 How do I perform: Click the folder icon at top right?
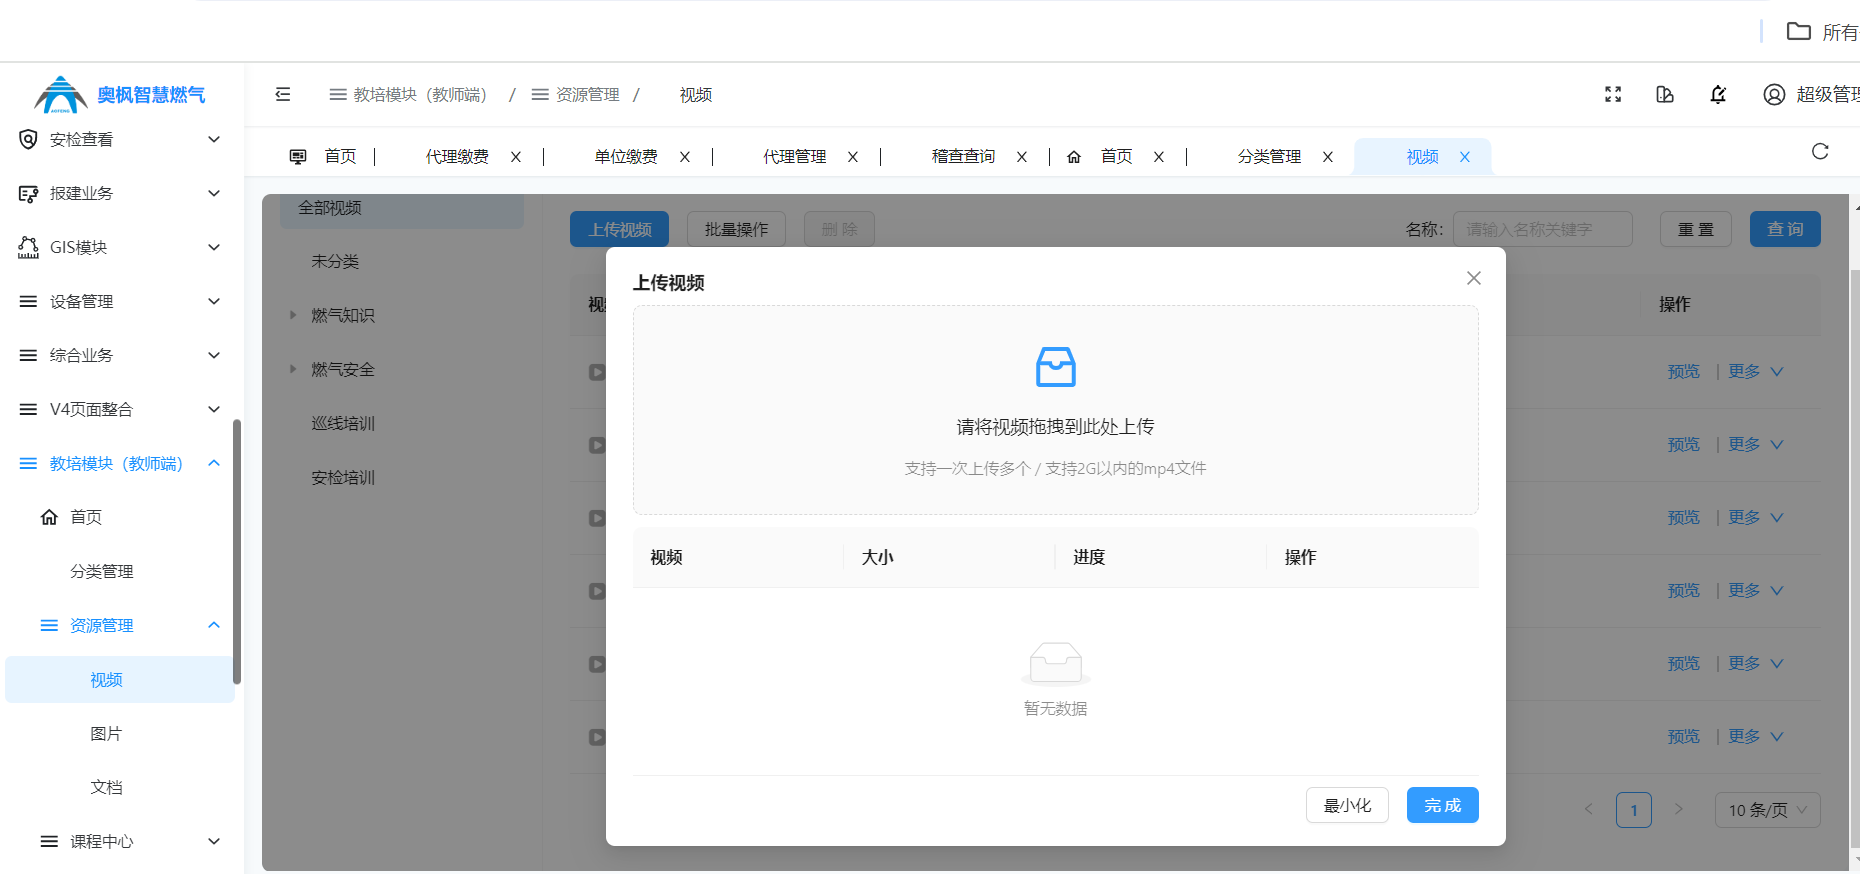point(1799,31)
